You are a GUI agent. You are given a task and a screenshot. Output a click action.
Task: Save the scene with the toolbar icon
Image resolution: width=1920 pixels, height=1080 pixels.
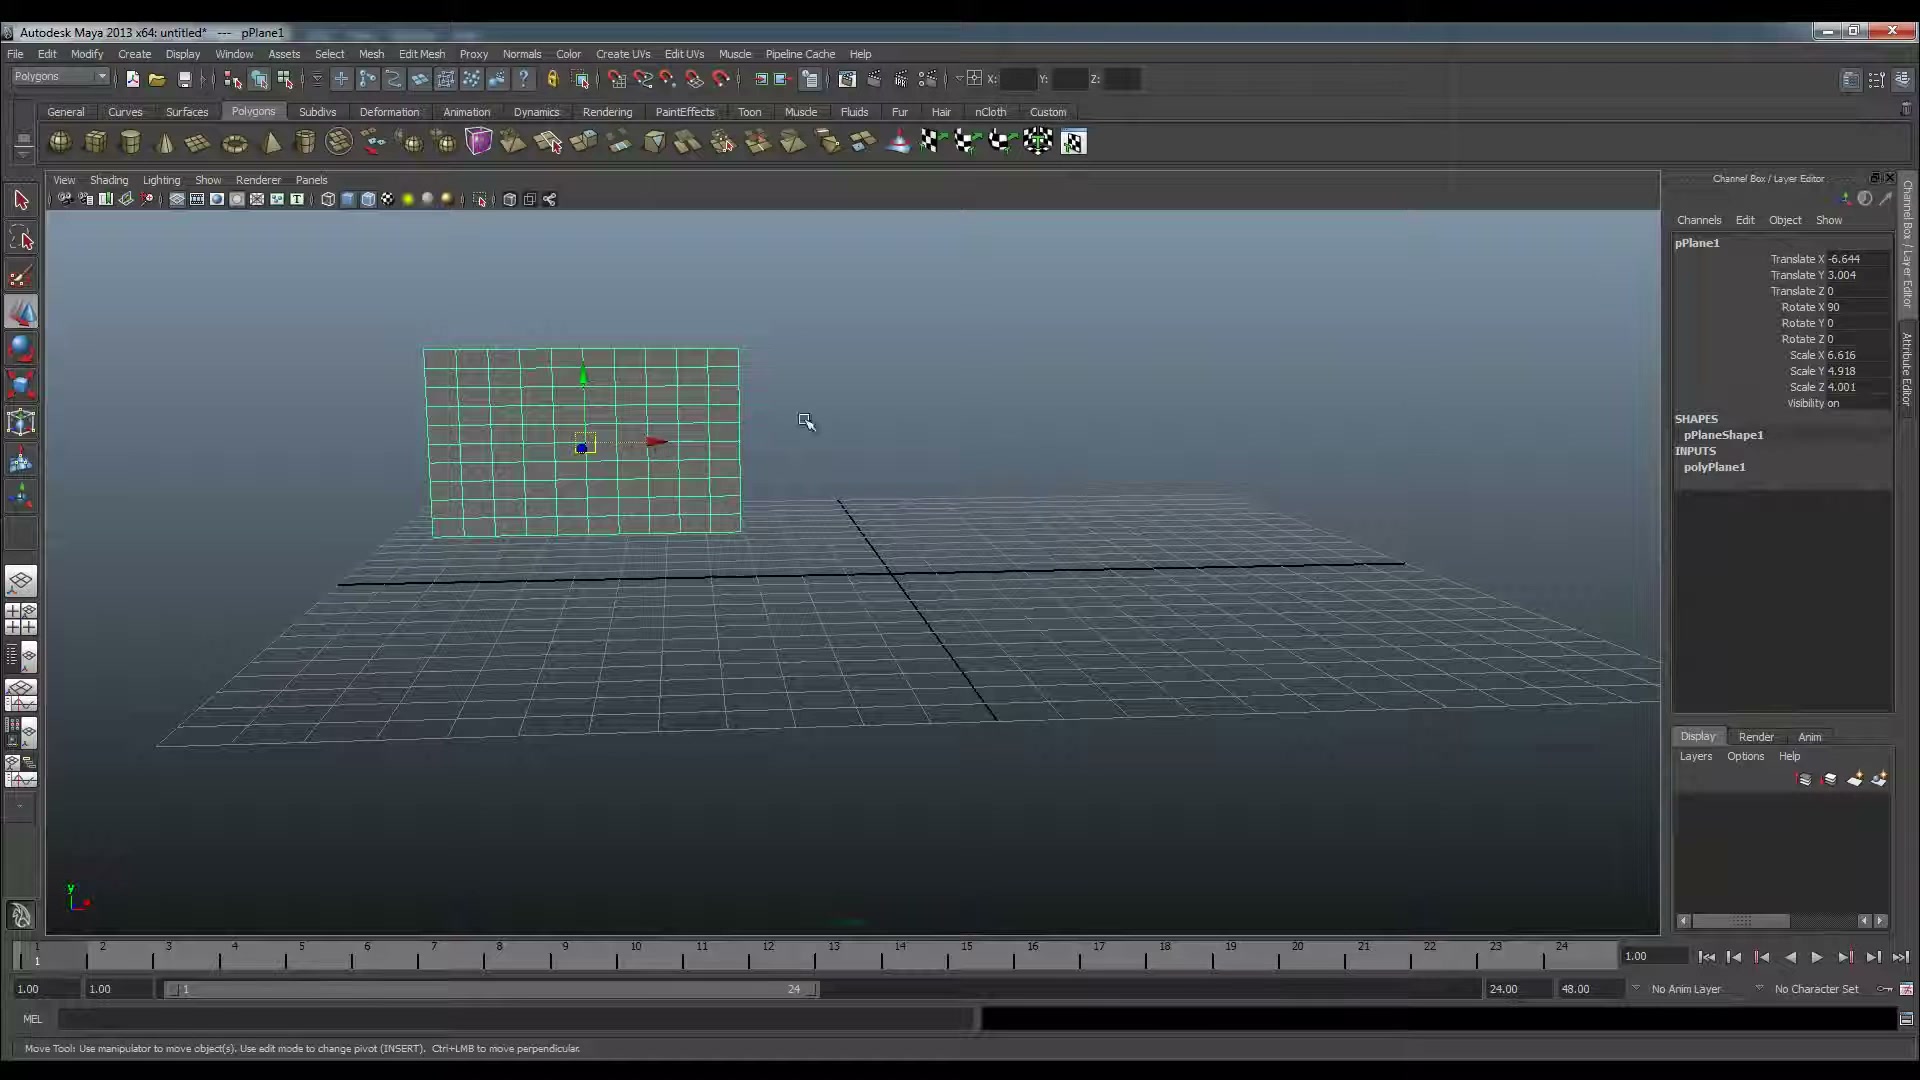184,79
